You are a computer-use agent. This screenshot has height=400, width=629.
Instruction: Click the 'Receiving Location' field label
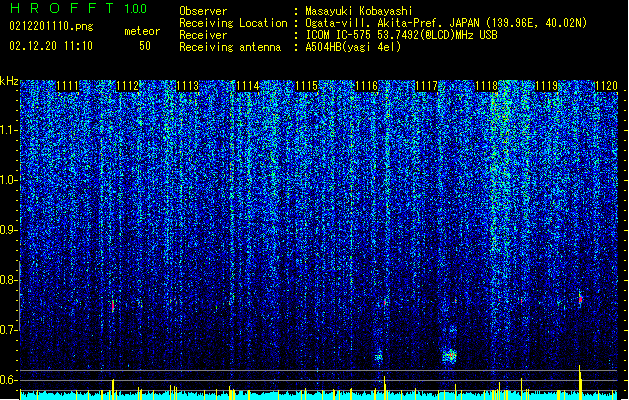pos(233,23)
